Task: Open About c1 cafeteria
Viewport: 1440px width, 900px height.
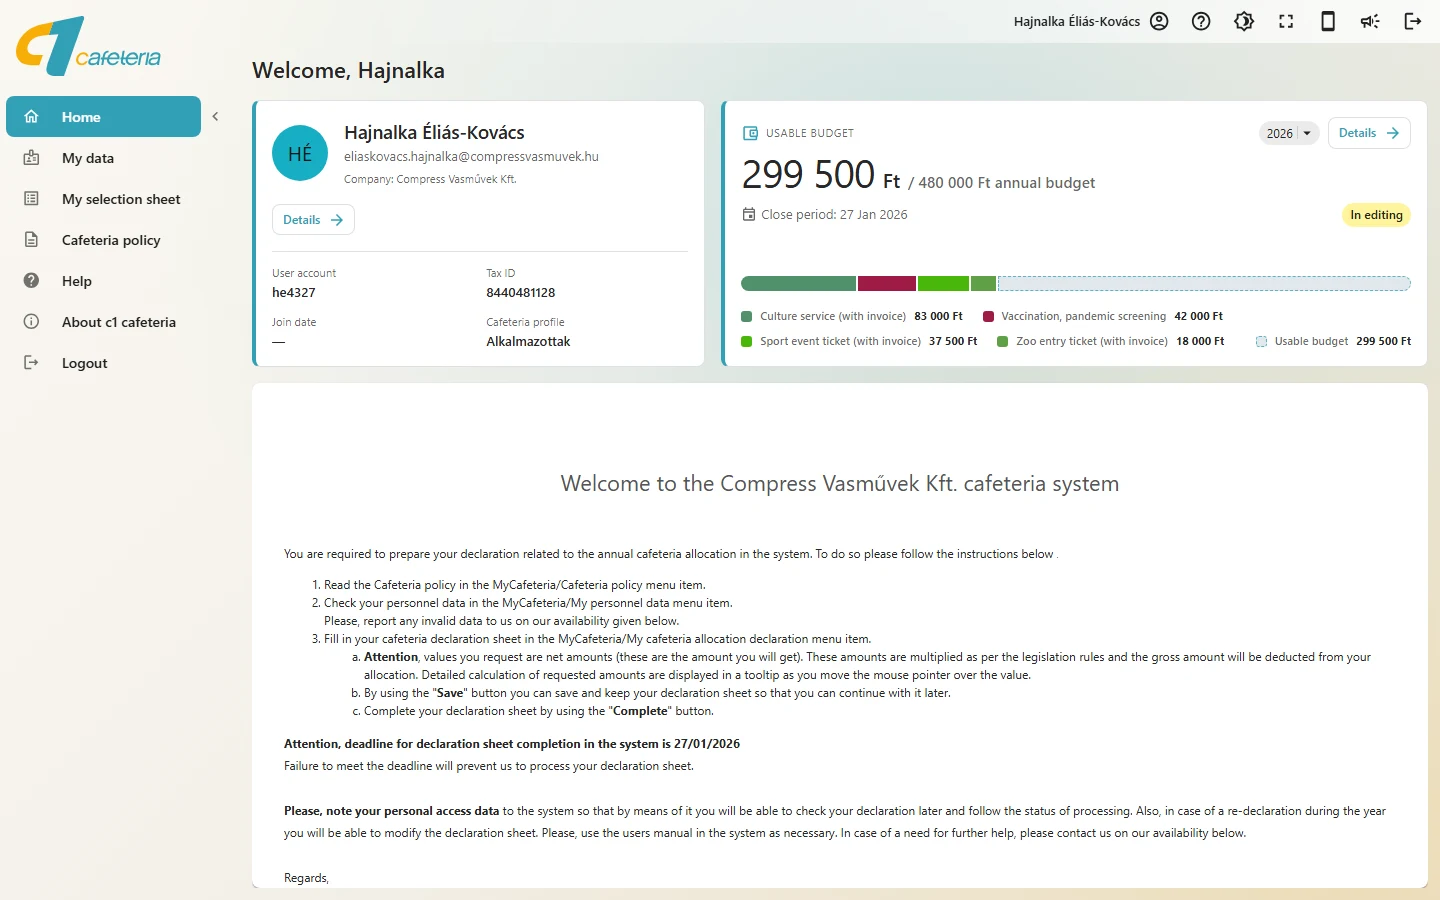Action: coord(104,322)
